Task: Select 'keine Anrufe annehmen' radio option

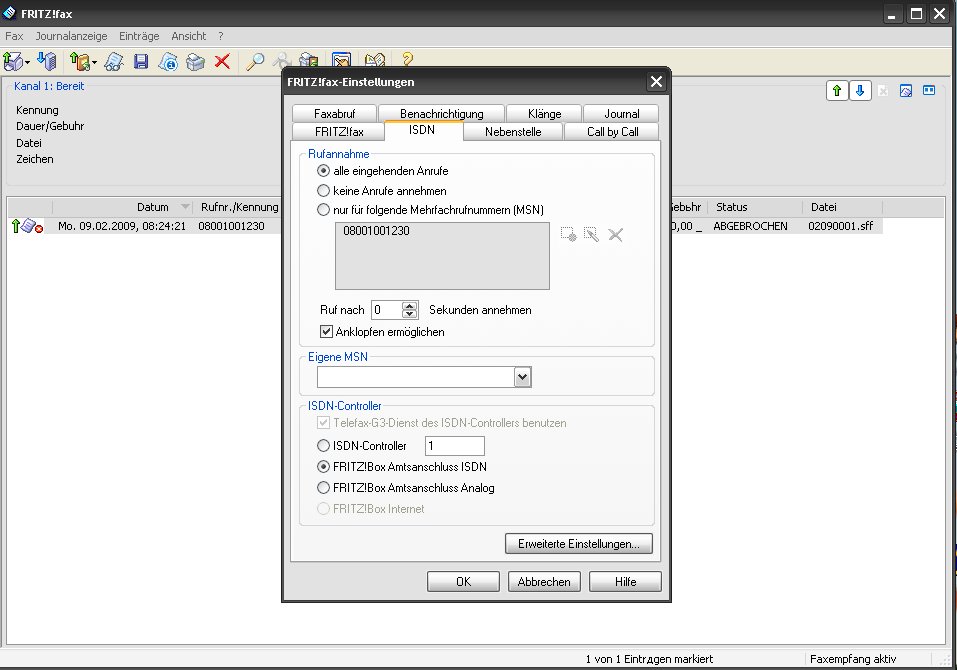Action: pyautogui.click(x=323, y=190)
